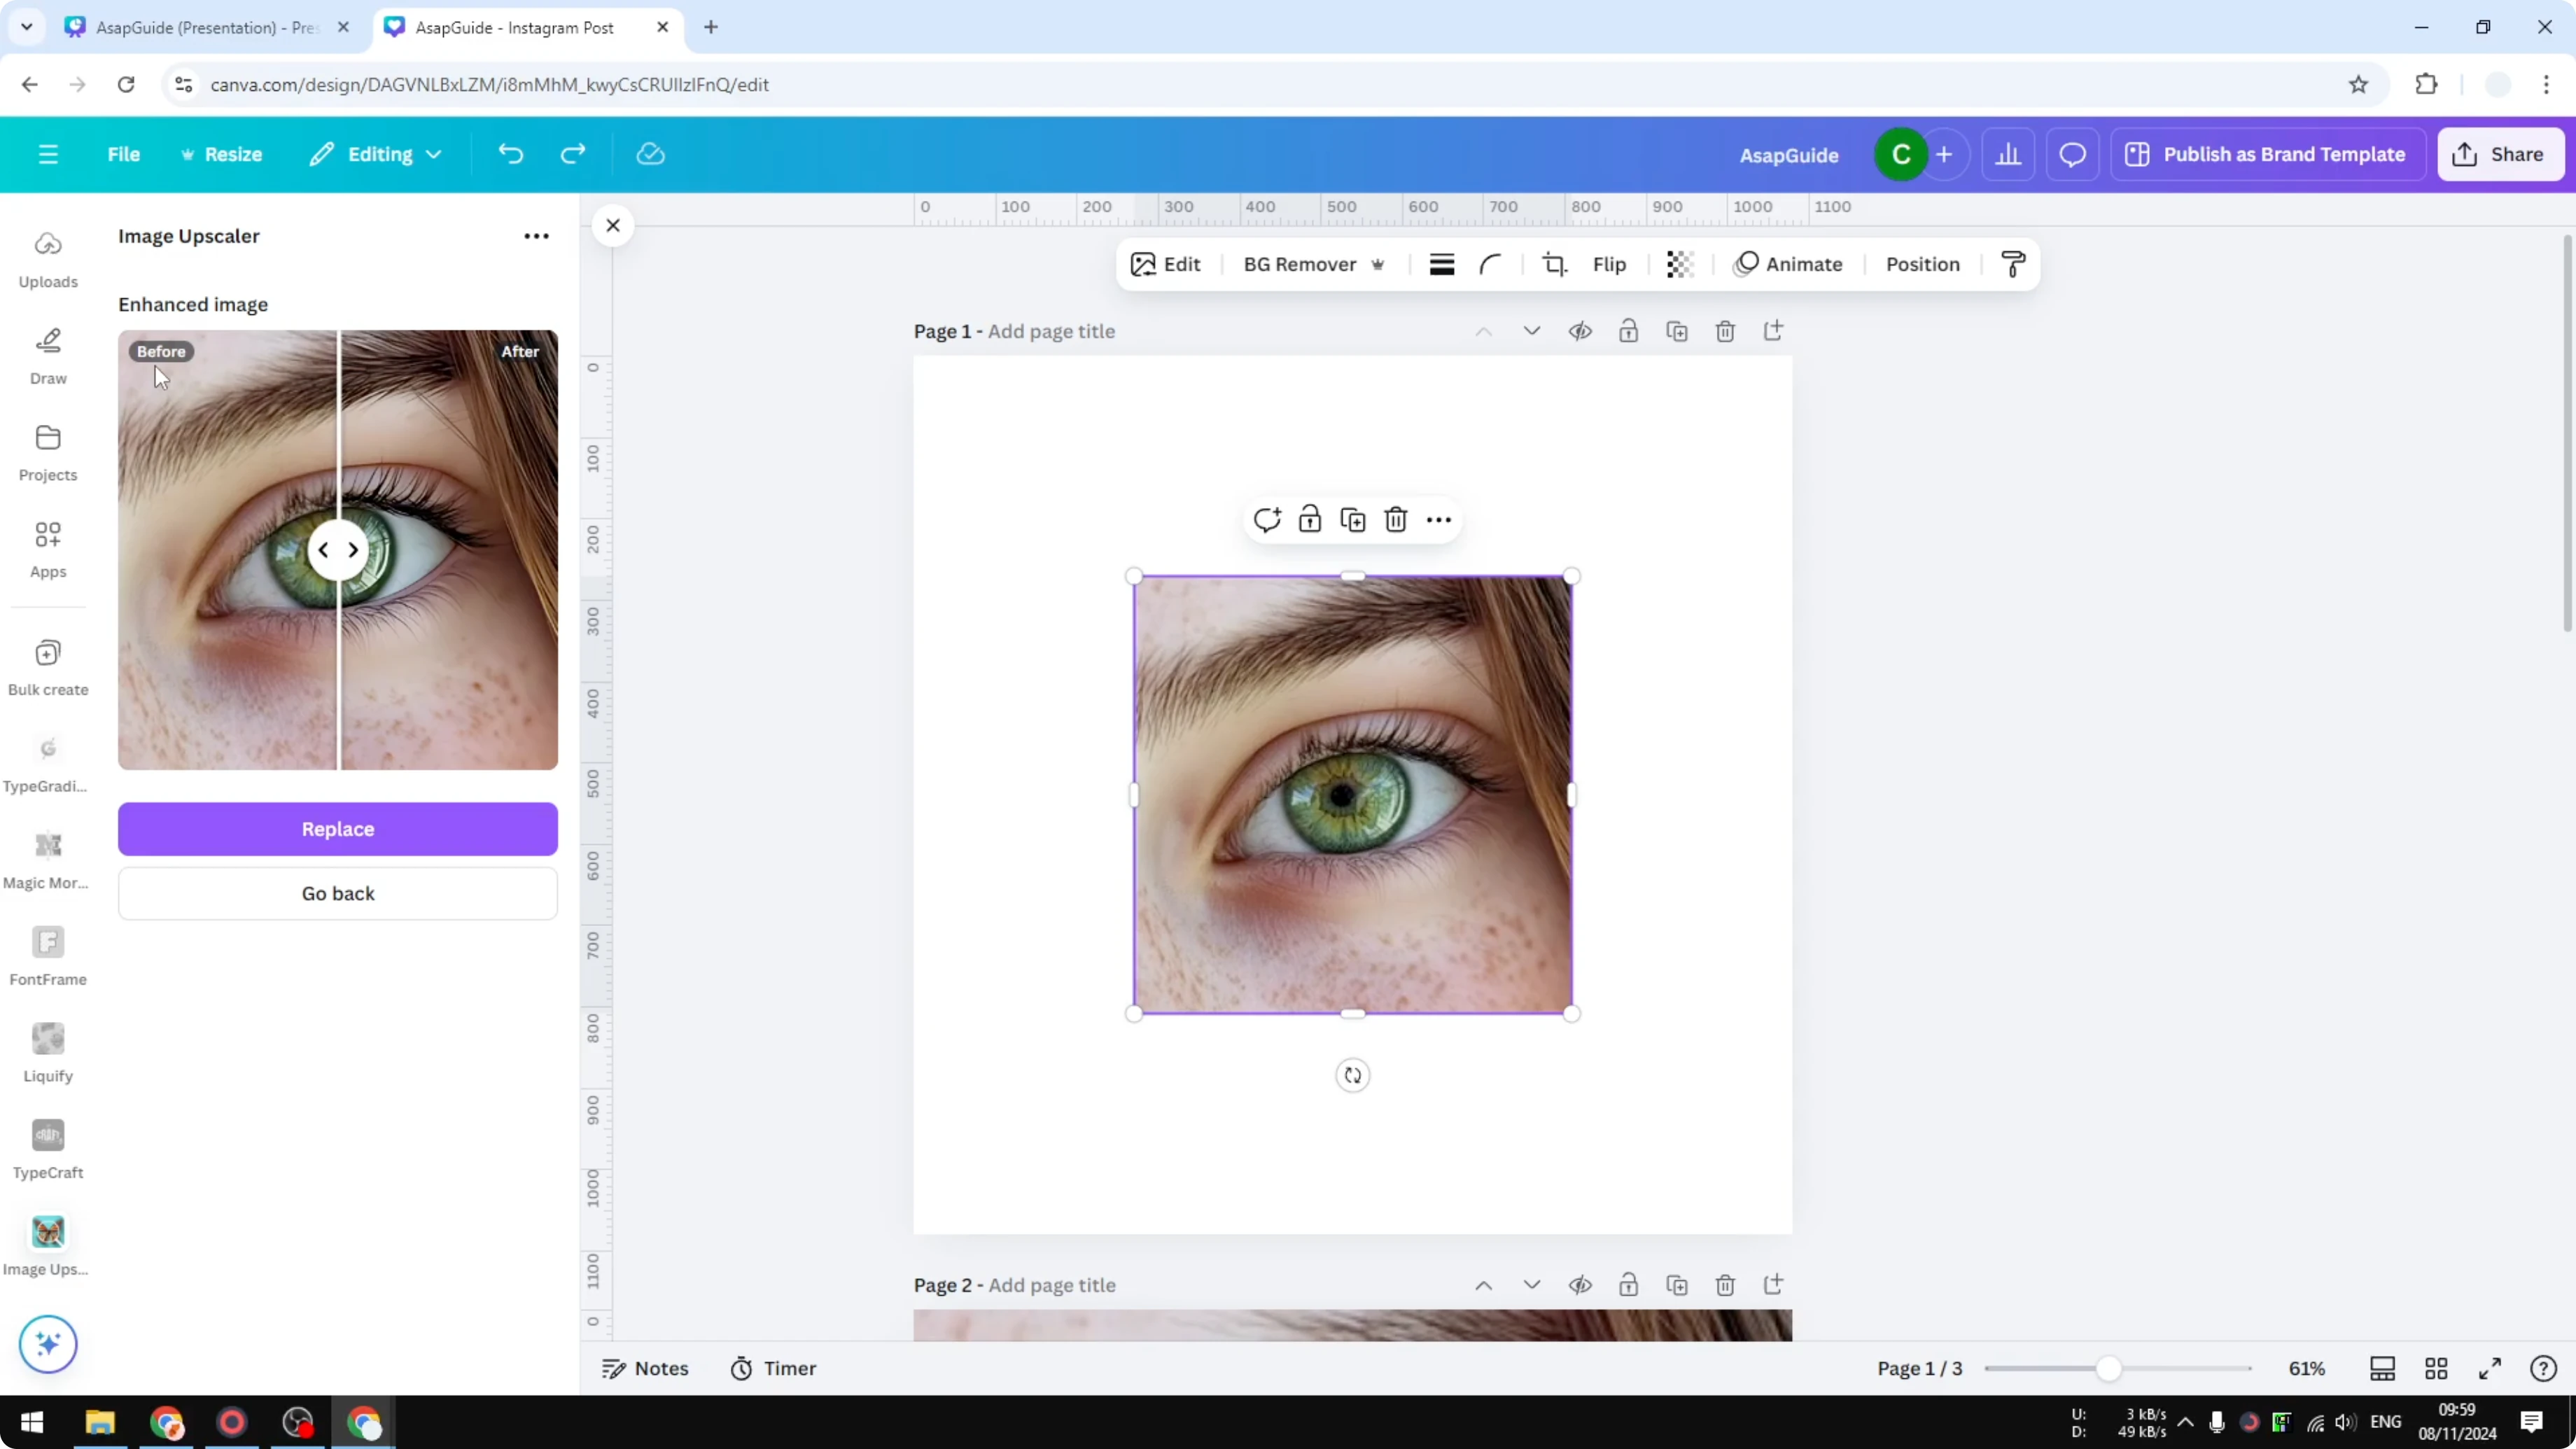Image resolution: width=2576 pixels, height=1449 pixels.
Task: Select the Draw tool in the sidebar
Action: pos(48,356)
